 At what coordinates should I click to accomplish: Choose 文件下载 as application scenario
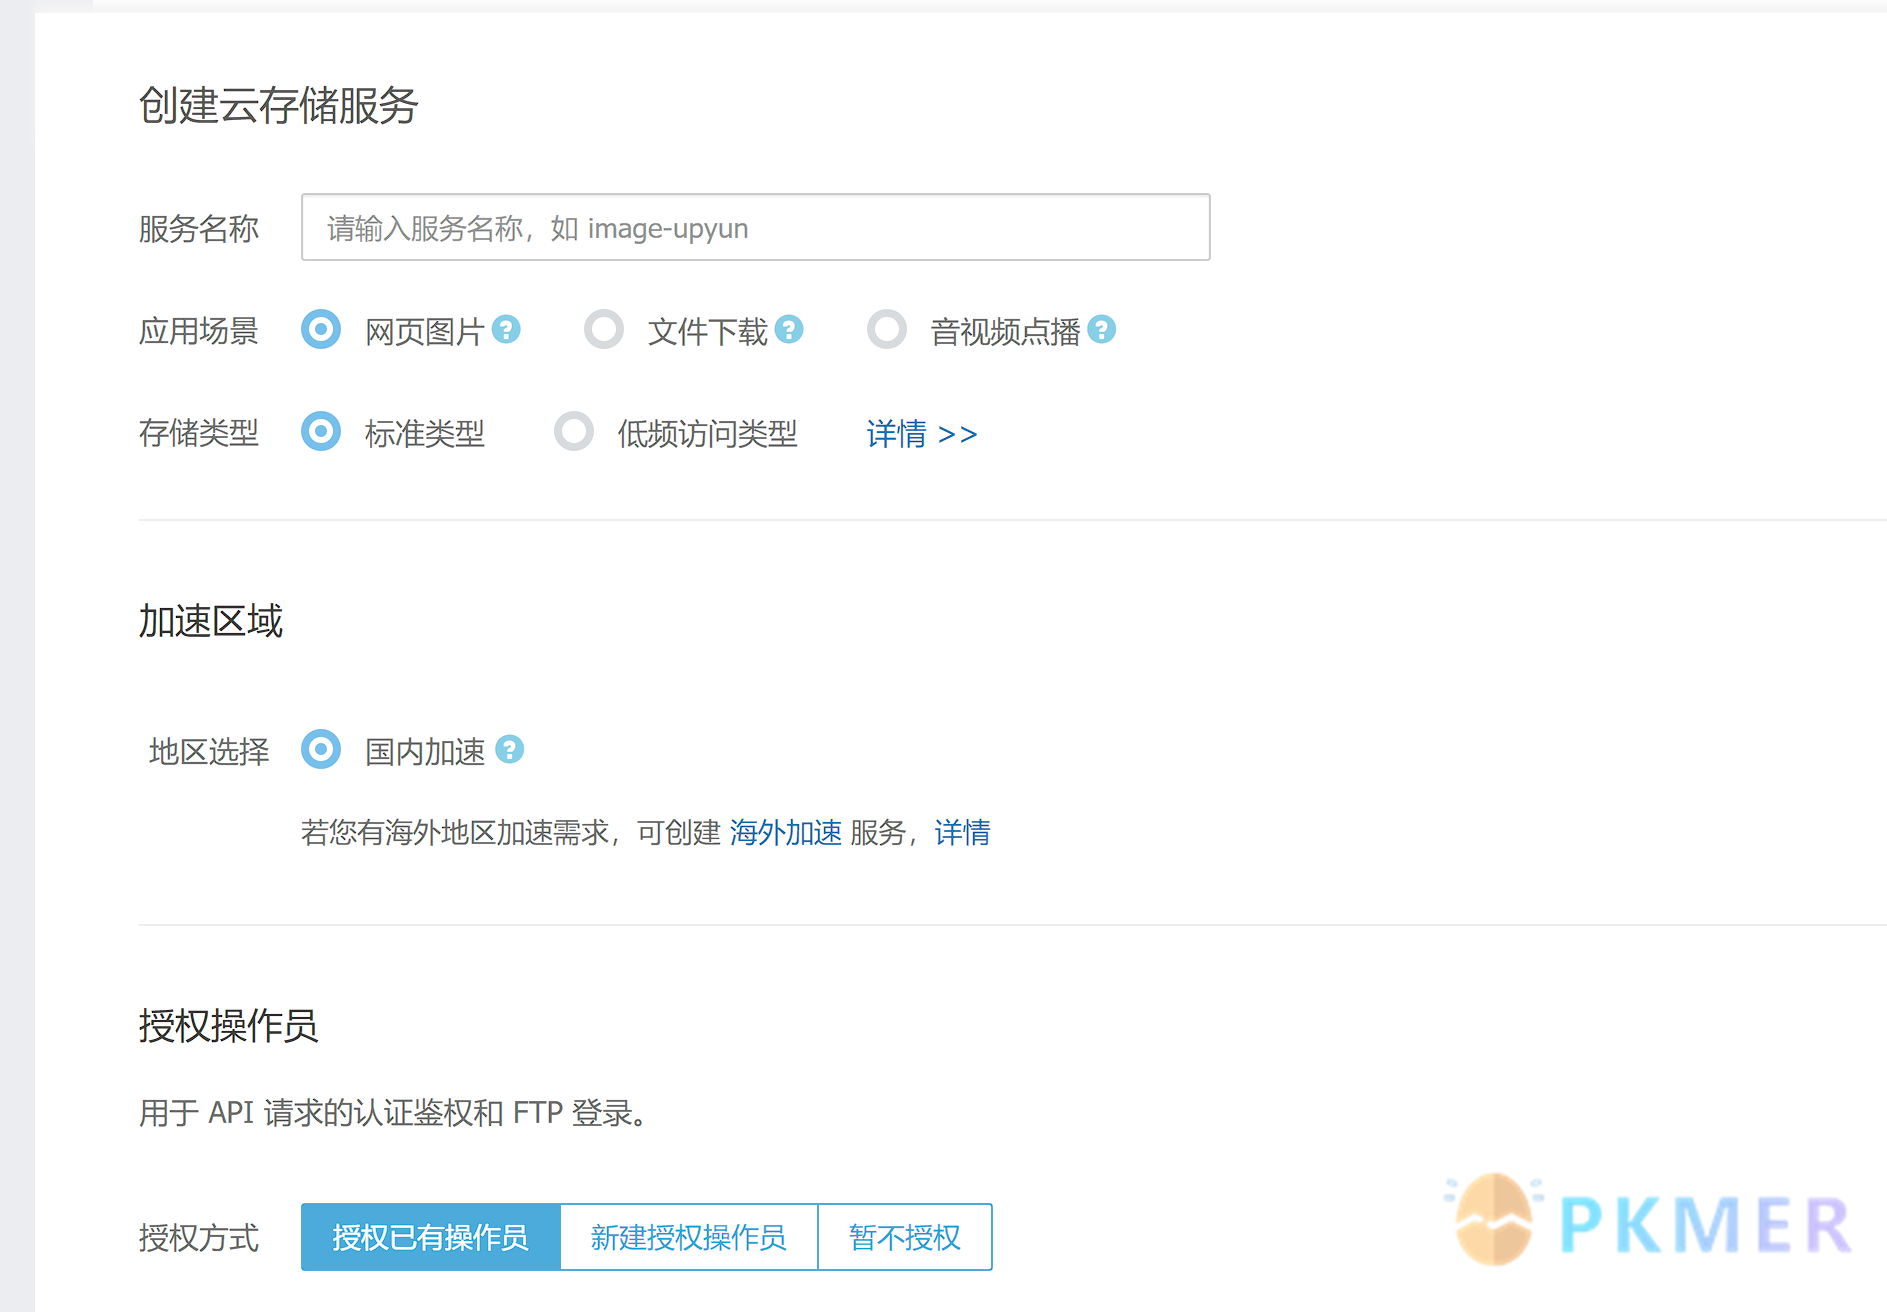[x=604, y=330]
